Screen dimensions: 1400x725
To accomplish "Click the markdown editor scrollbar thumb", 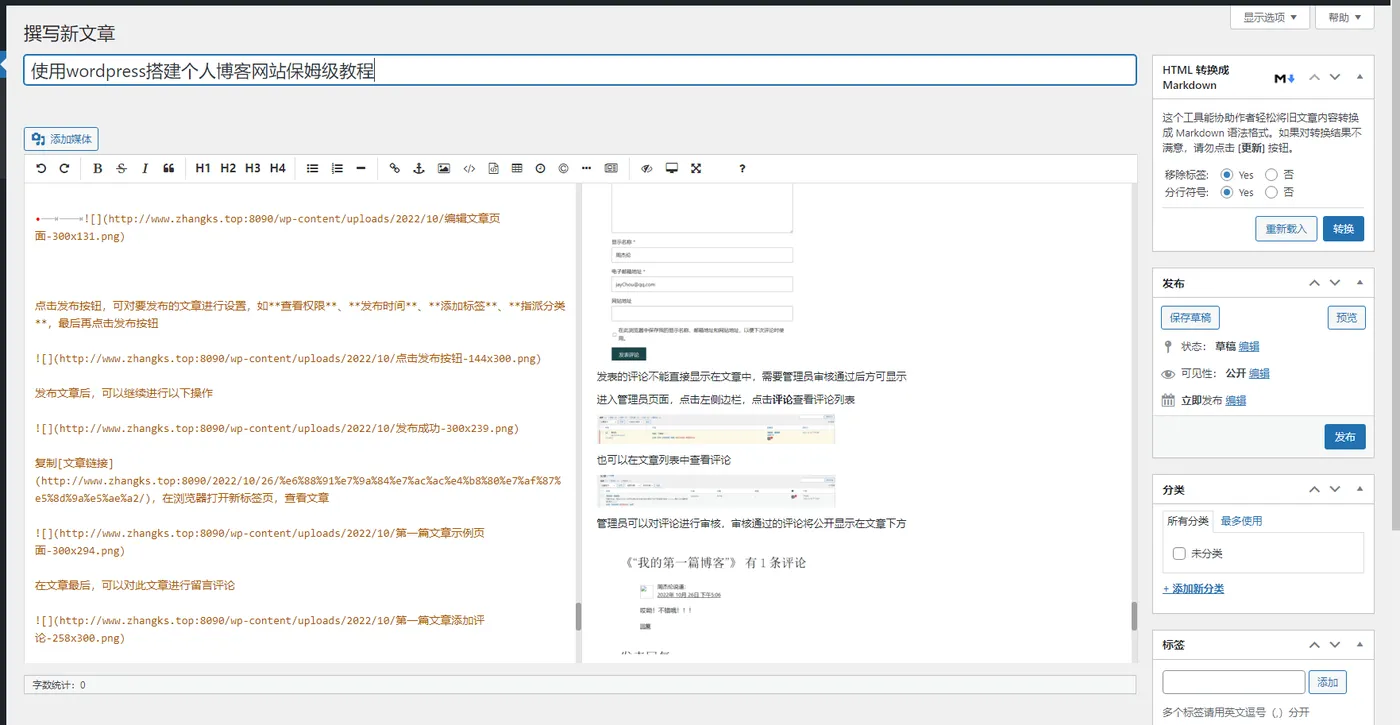I will pyautogui.click(x=578, y=617).
